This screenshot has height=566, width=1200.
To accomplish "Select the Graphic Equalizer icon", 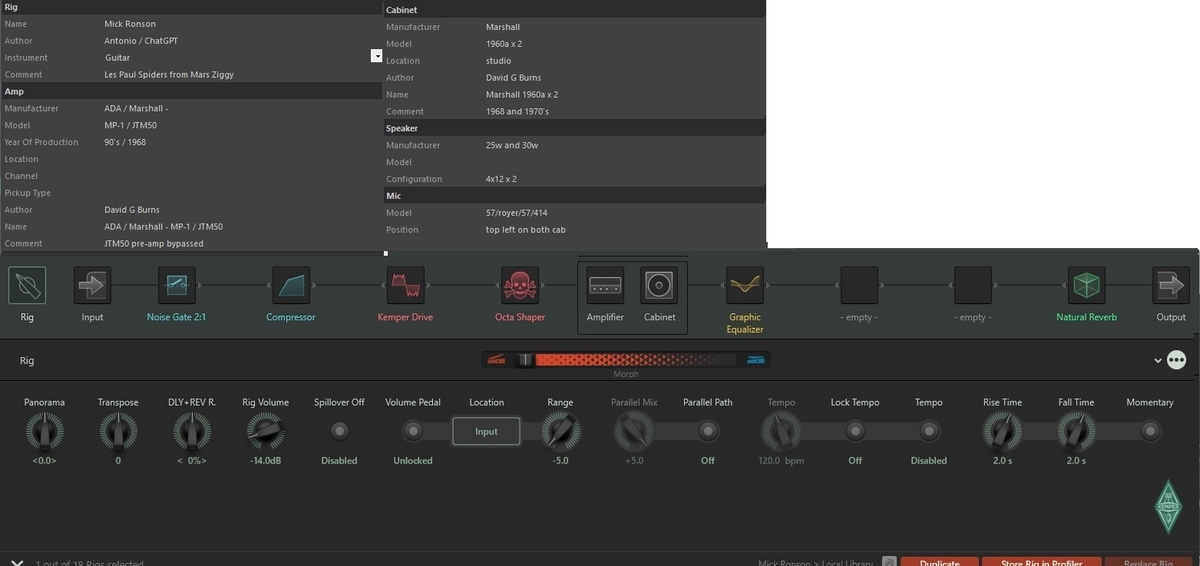I will [745, 285].
